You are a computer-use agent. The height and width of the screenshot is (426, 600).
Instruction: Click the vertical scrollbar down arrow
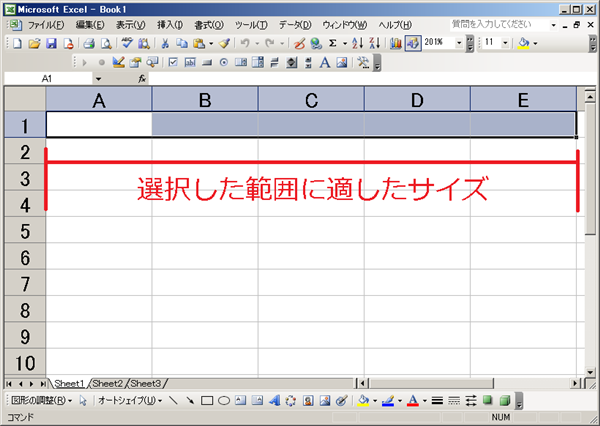point(590,372)
